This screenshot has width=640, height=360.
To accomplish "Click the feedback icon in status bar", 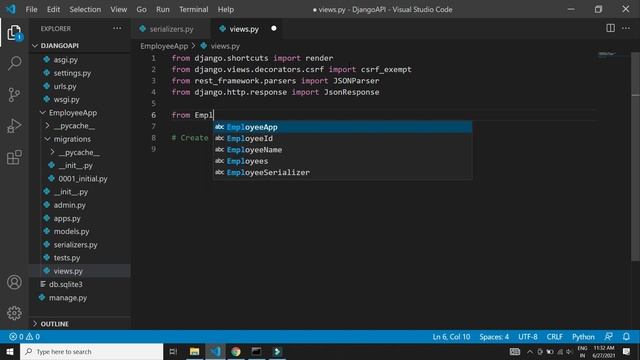I will click(x=609, y=337).
